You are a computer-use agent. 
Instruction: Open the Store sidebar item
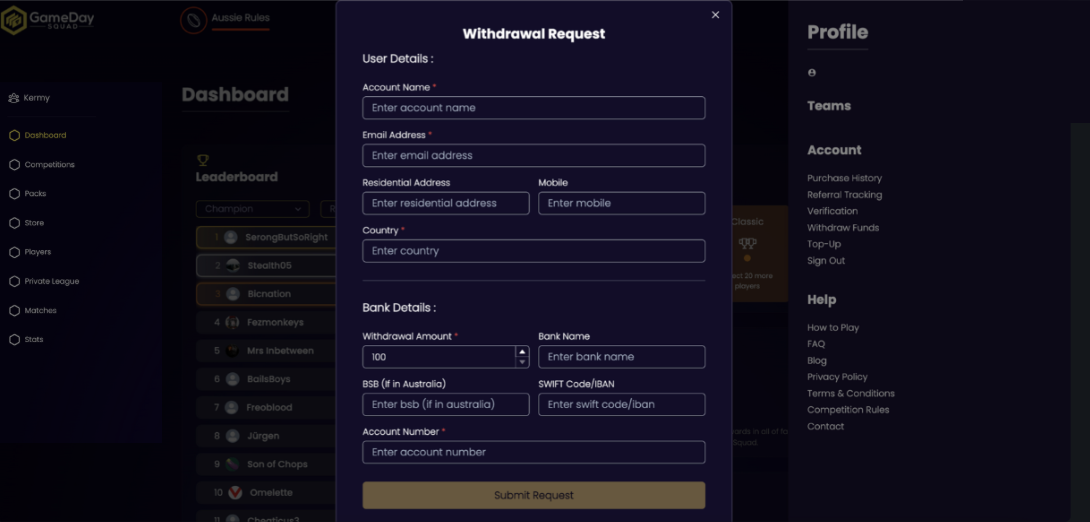pyautogui.click(x=34, y=223)
